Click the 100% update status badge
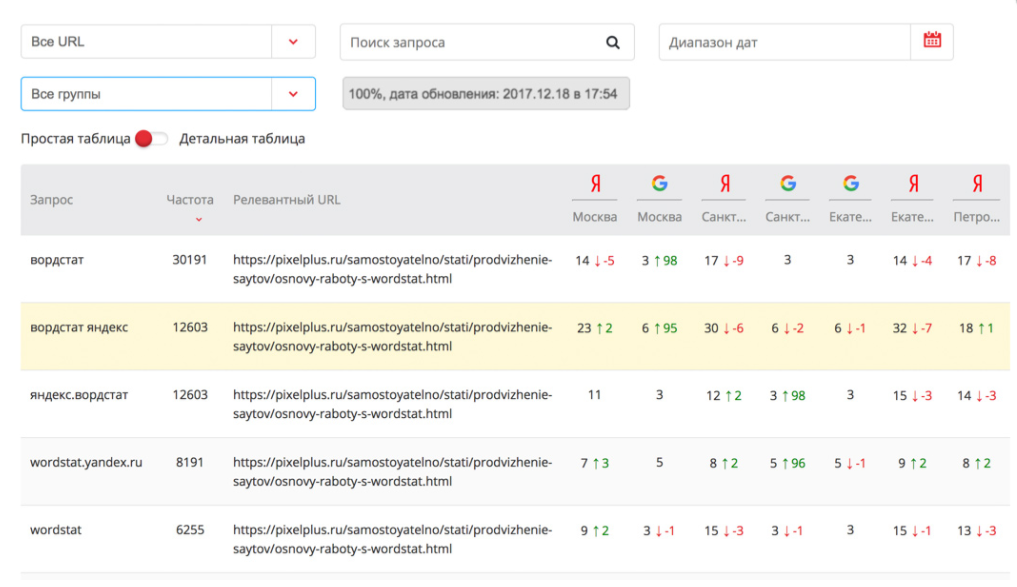 coord(486,94)
